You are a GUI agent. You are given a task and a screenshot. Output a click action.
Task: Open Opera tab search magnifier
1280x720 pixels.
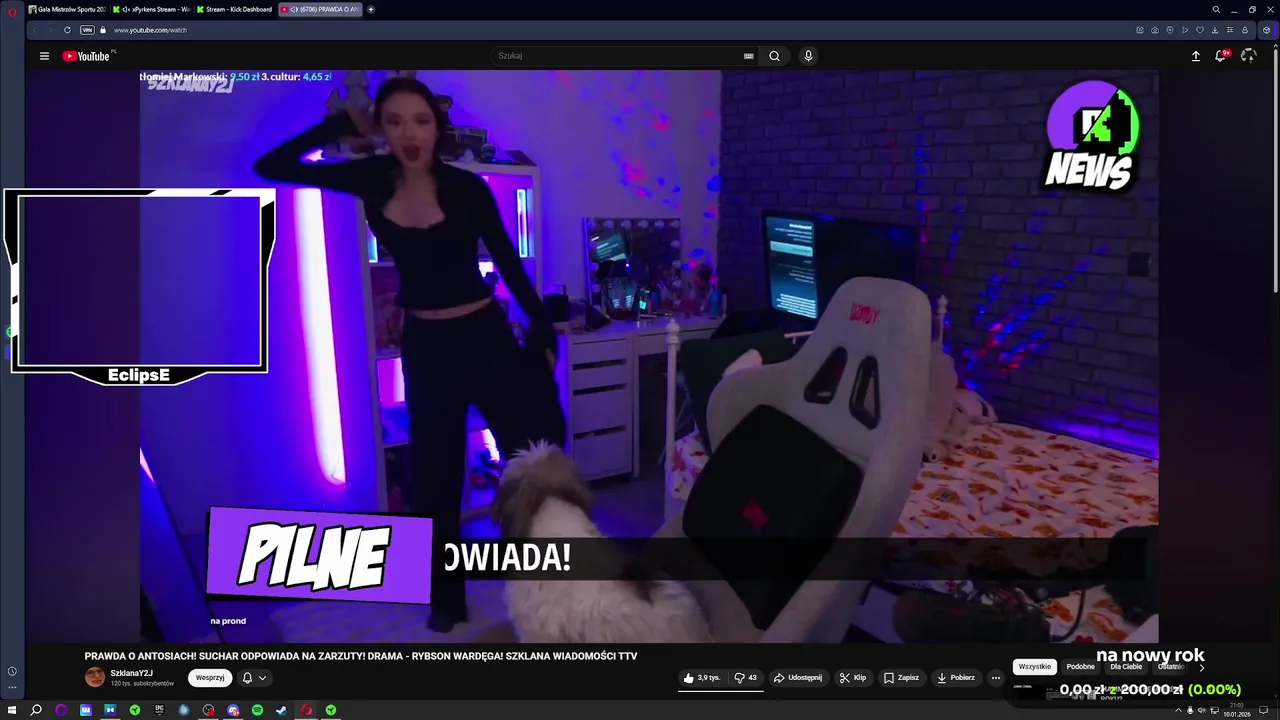click(x=1216, y=9)
